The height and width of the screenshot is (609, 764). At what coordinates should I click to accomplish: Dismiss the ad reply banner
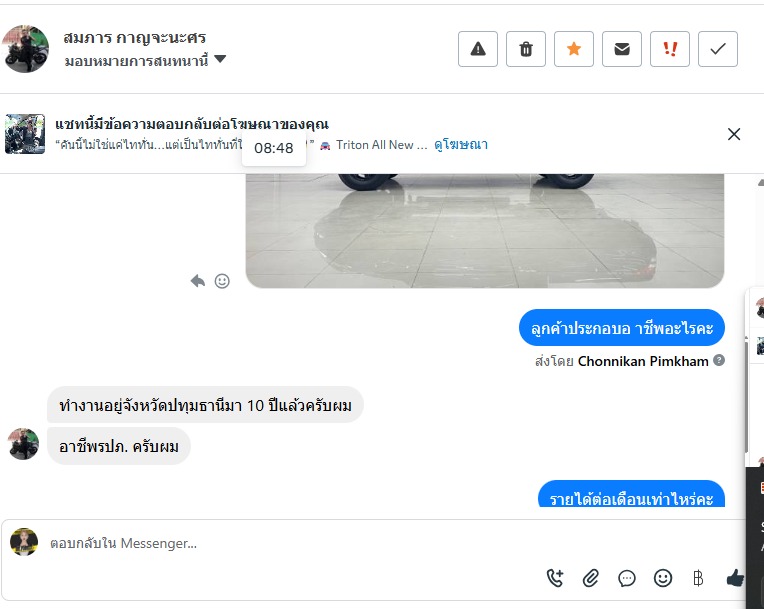[734, 134]
